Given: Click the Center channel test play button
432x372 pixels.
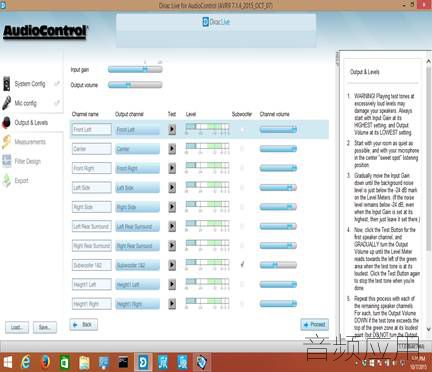Looking at the screenshot, I should (x=172, y=149).
